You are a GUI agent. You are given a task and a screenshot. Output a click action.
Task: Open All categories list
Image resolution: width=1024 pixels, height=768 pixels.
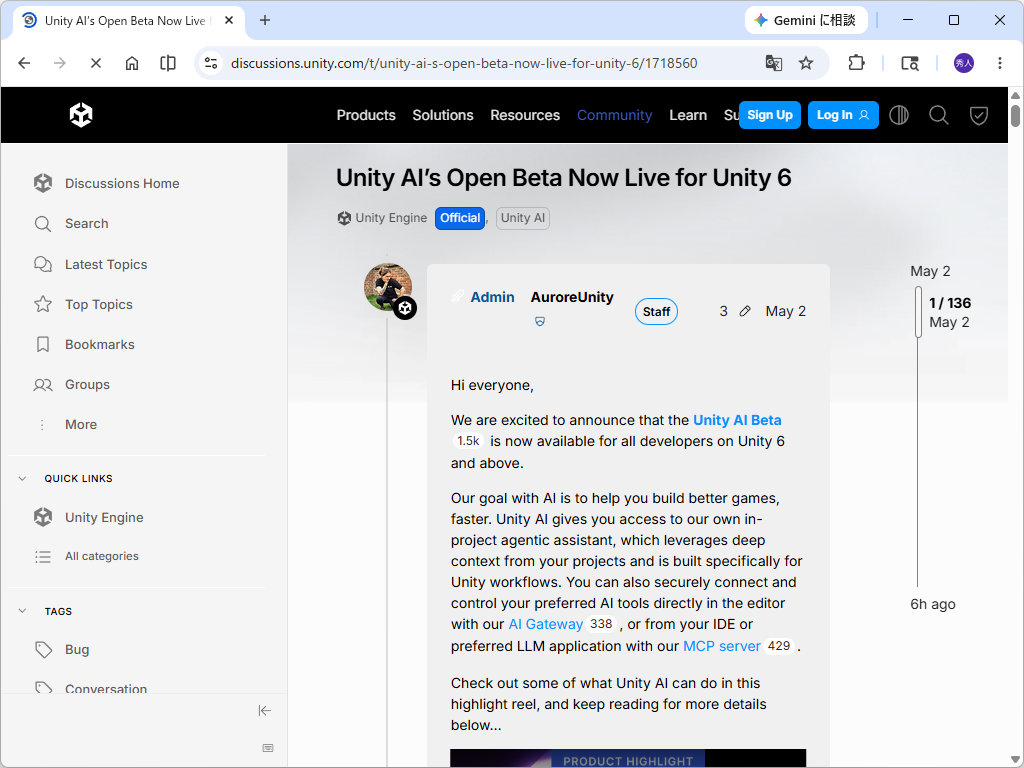point(101,556)
